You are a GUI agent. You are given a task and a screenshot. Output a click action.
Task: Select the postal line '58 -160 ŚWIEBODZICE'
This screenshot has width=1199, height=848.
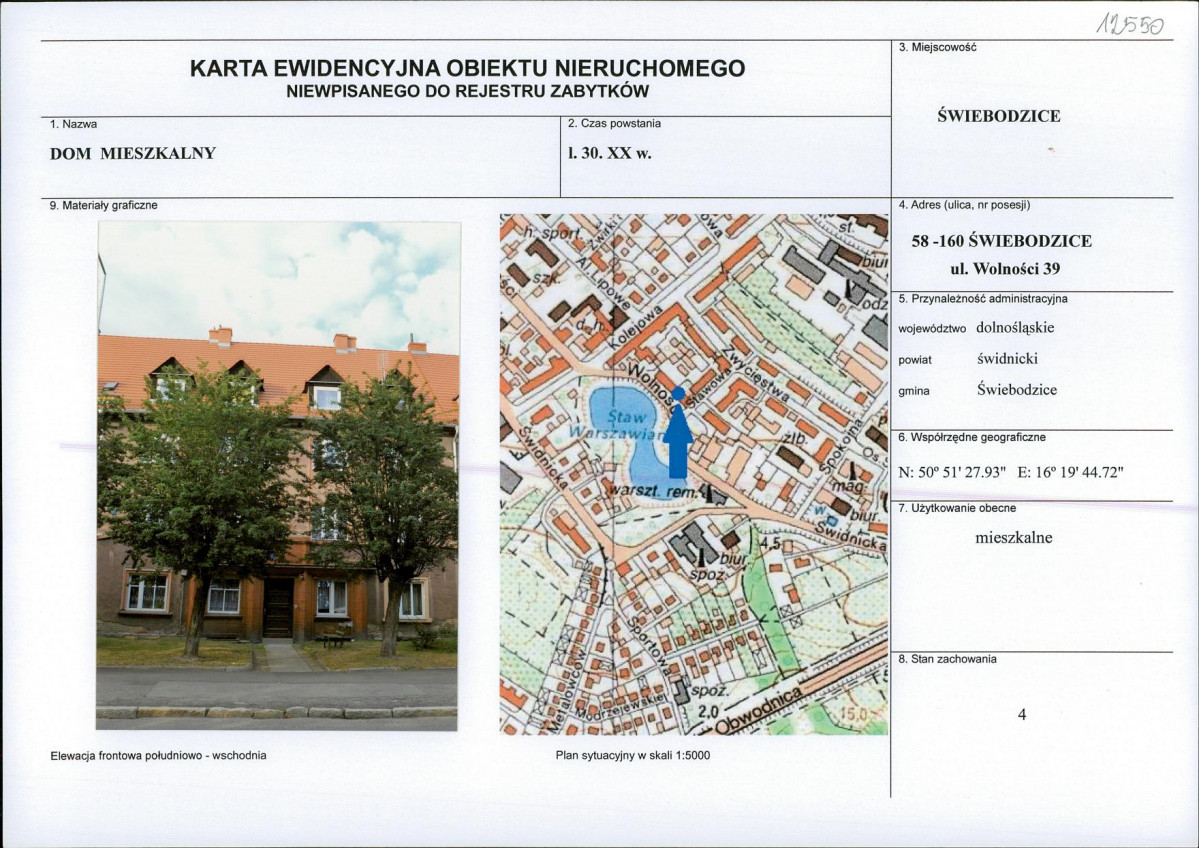point(1002,241)
